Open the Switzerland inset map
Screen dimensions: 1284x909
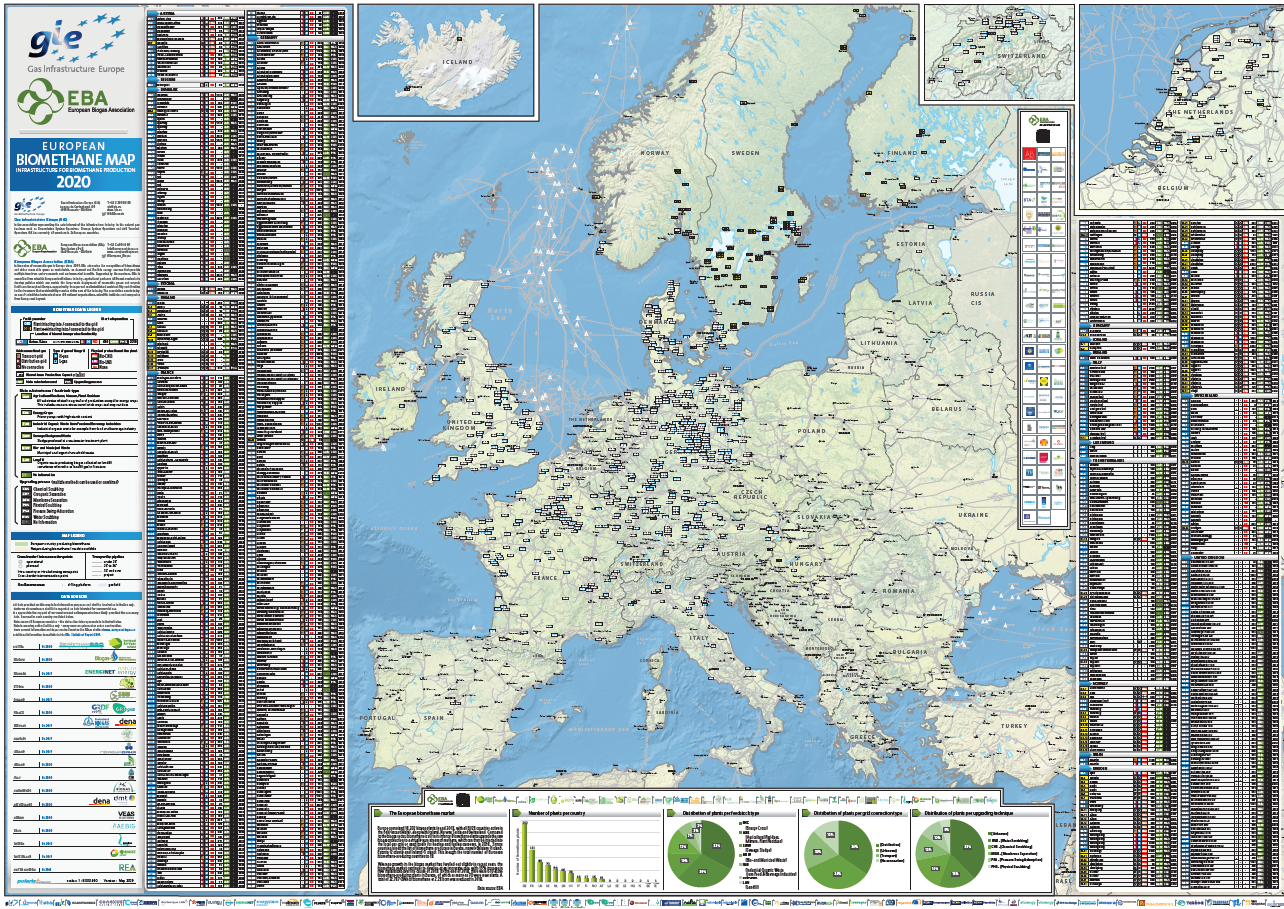998,52
